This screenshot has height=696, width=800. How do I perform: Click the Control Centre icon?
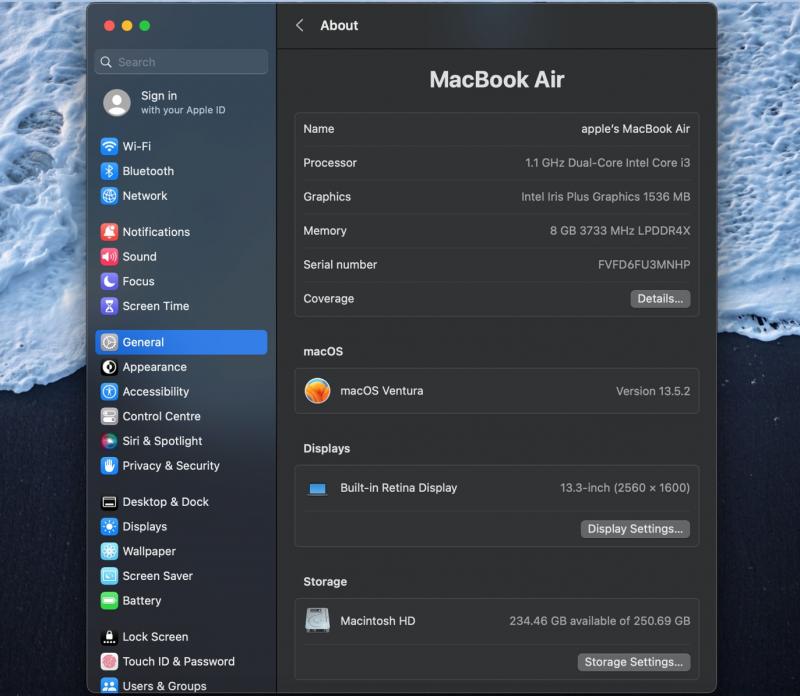click(109, 416)
